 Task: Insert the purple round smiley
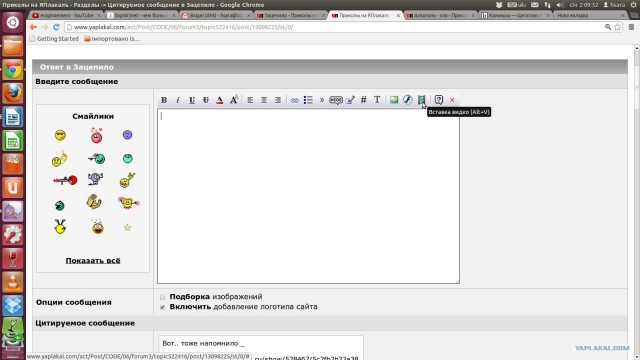click(127, 135)
